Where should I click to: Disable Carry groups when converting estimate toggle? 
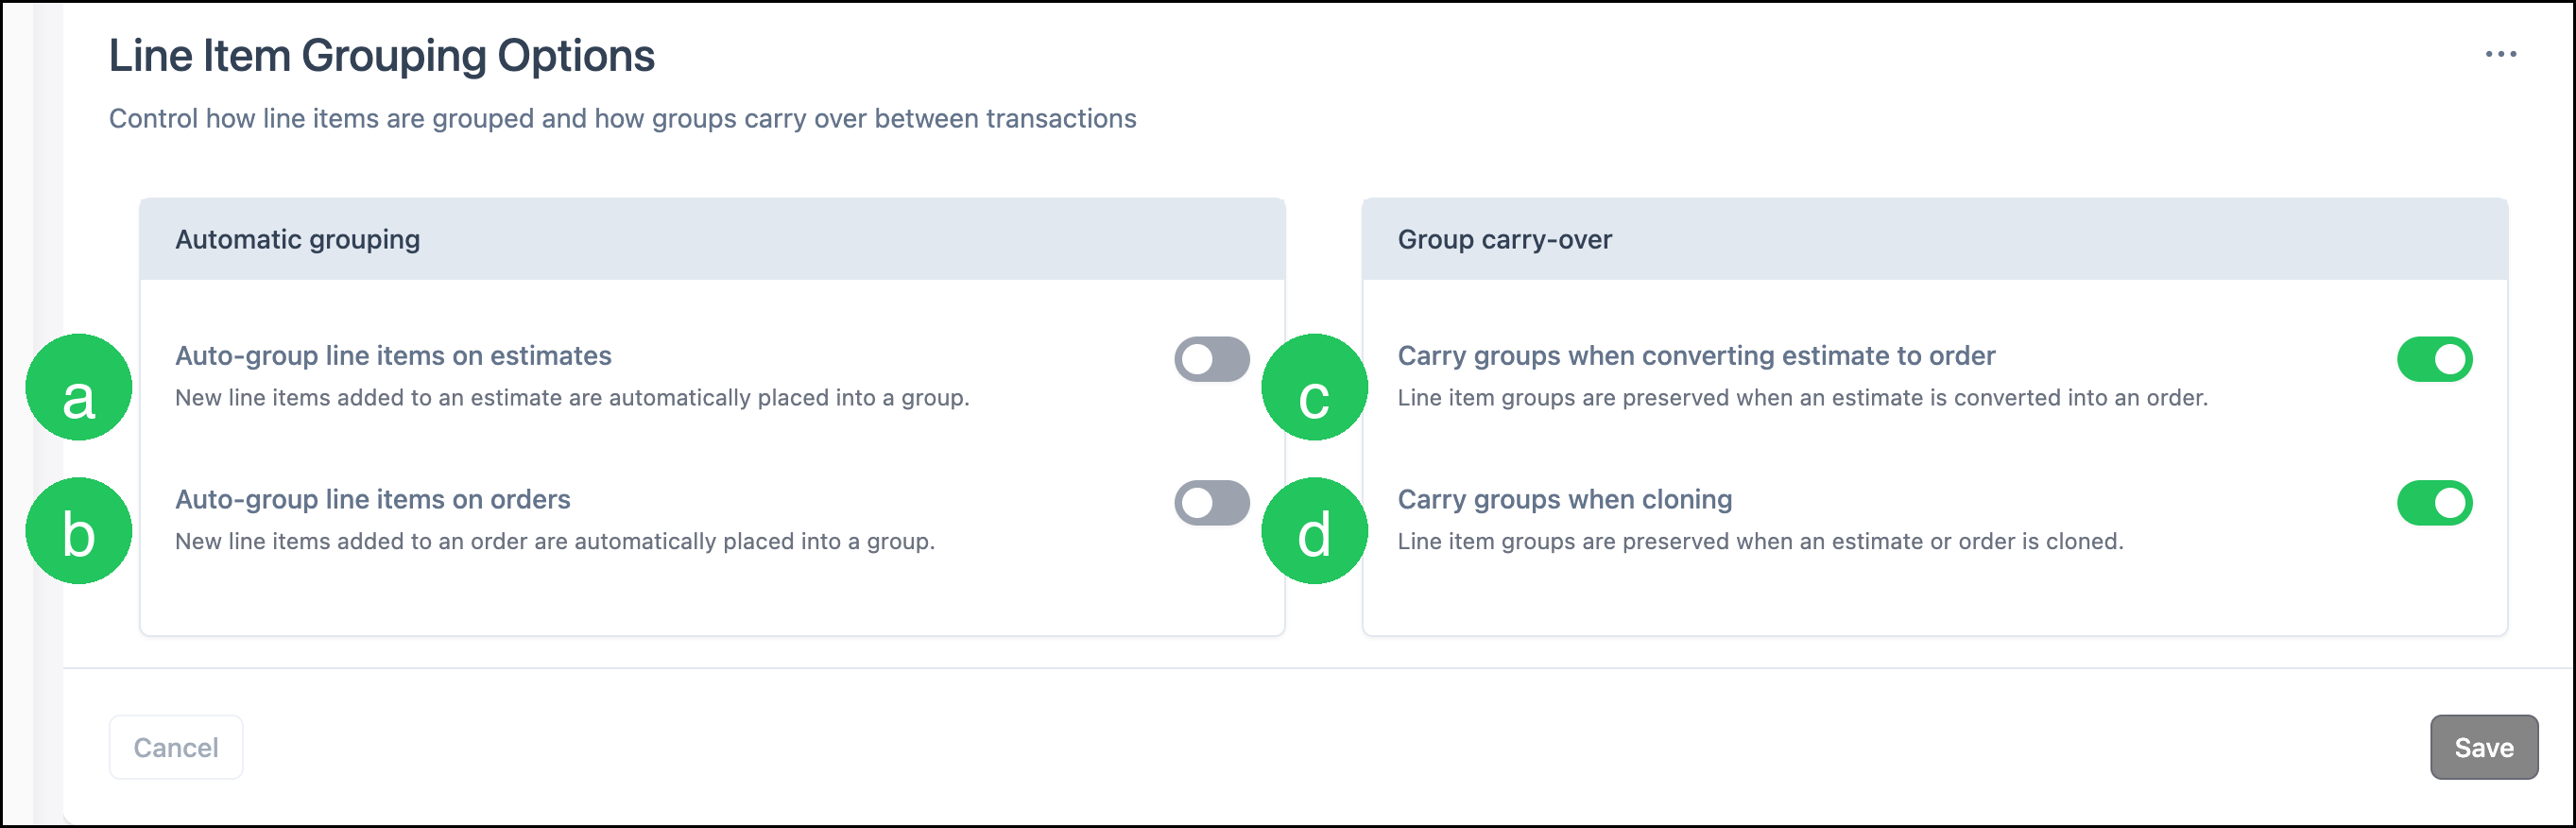(2434, 359)
